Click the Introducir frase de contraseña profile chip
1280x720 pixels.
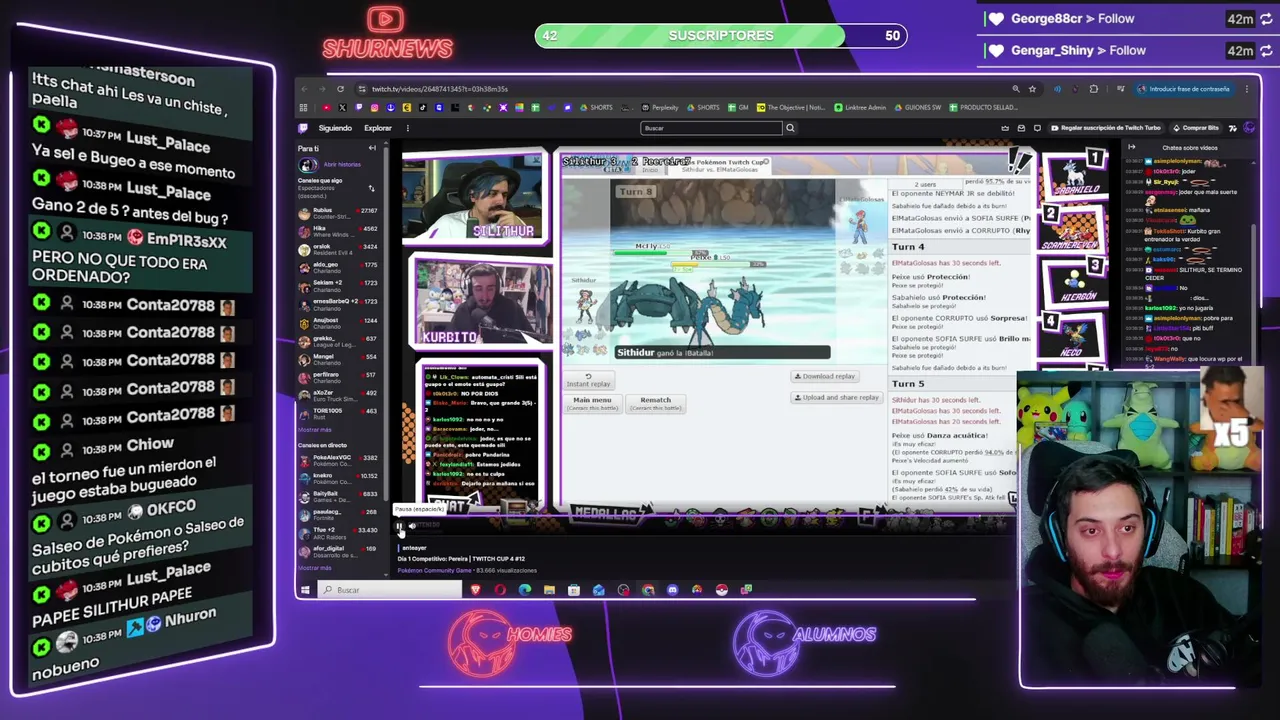click(x=1184, y=89)
